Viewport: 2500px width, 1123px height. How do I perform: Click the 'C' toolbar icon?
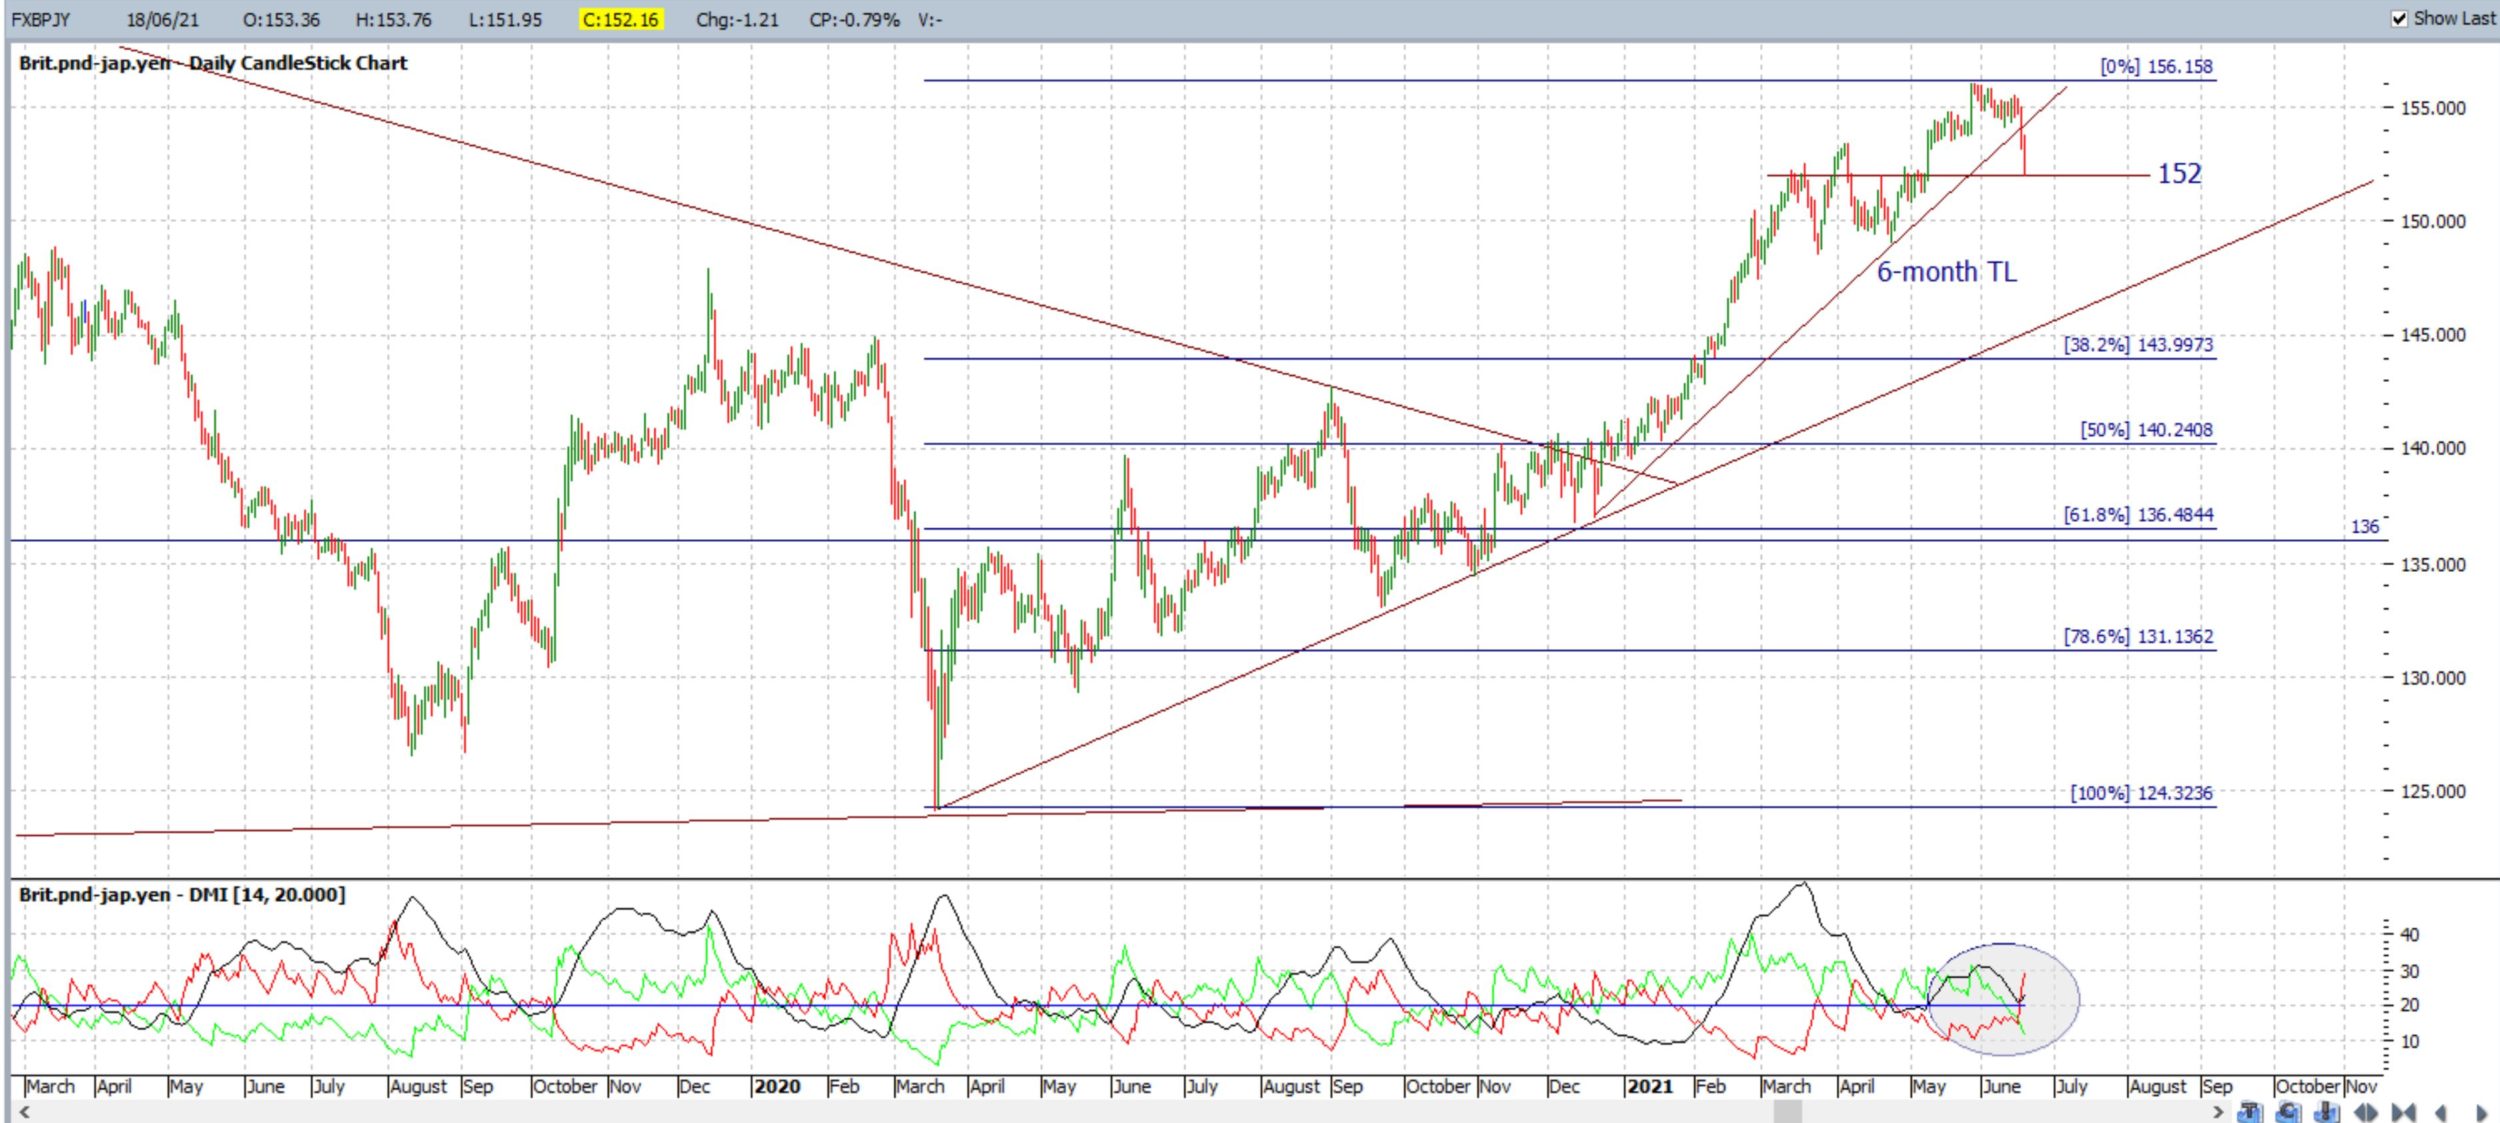point(2288,1112)
